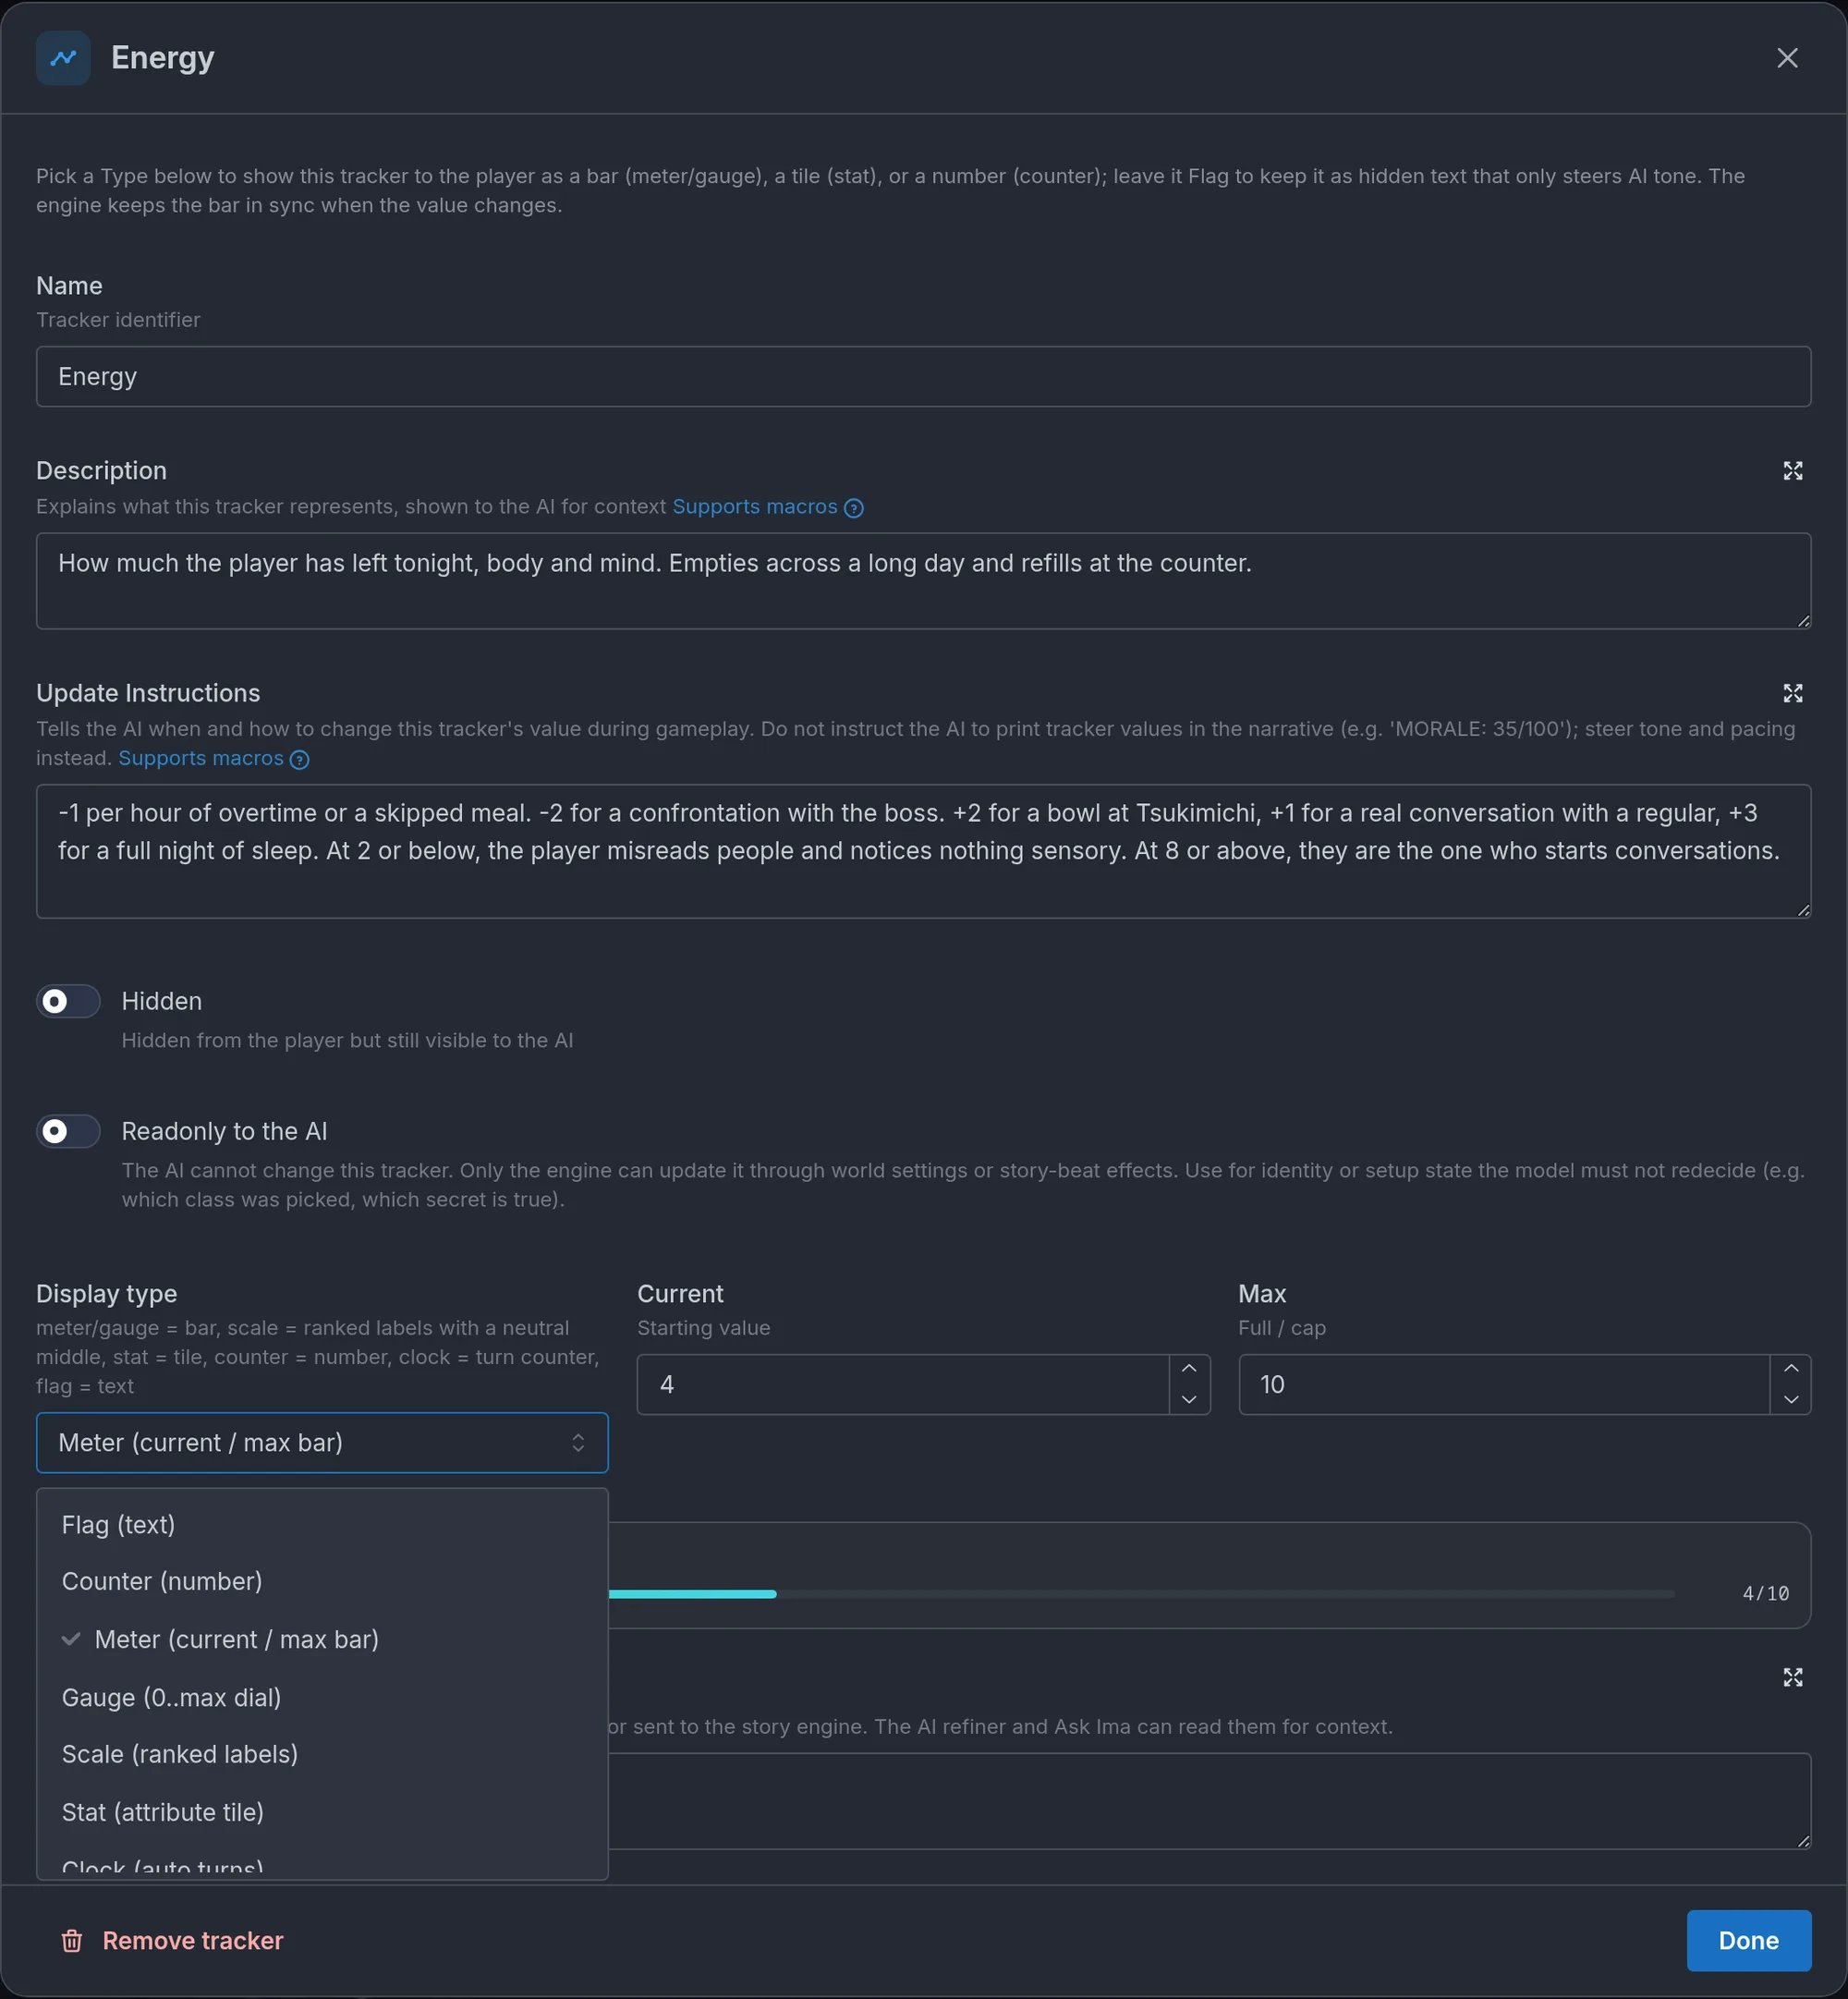Focus the Name tracker identifier field
Viewport: 1848px width, 1999px height.
(x=923, y=377)
